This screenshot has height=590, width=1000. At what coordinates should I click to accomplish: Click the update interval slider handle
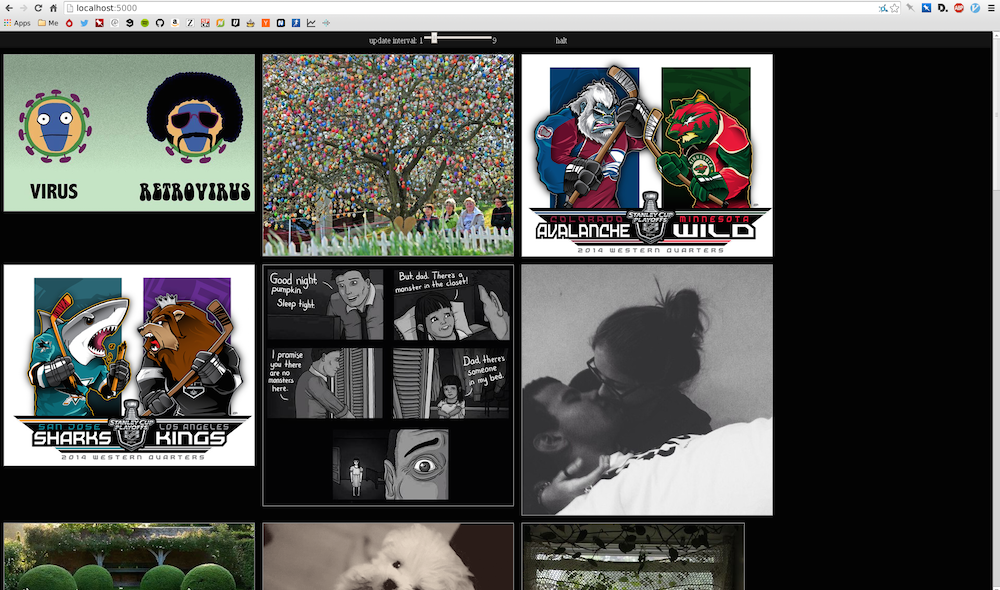pos(434,38)
